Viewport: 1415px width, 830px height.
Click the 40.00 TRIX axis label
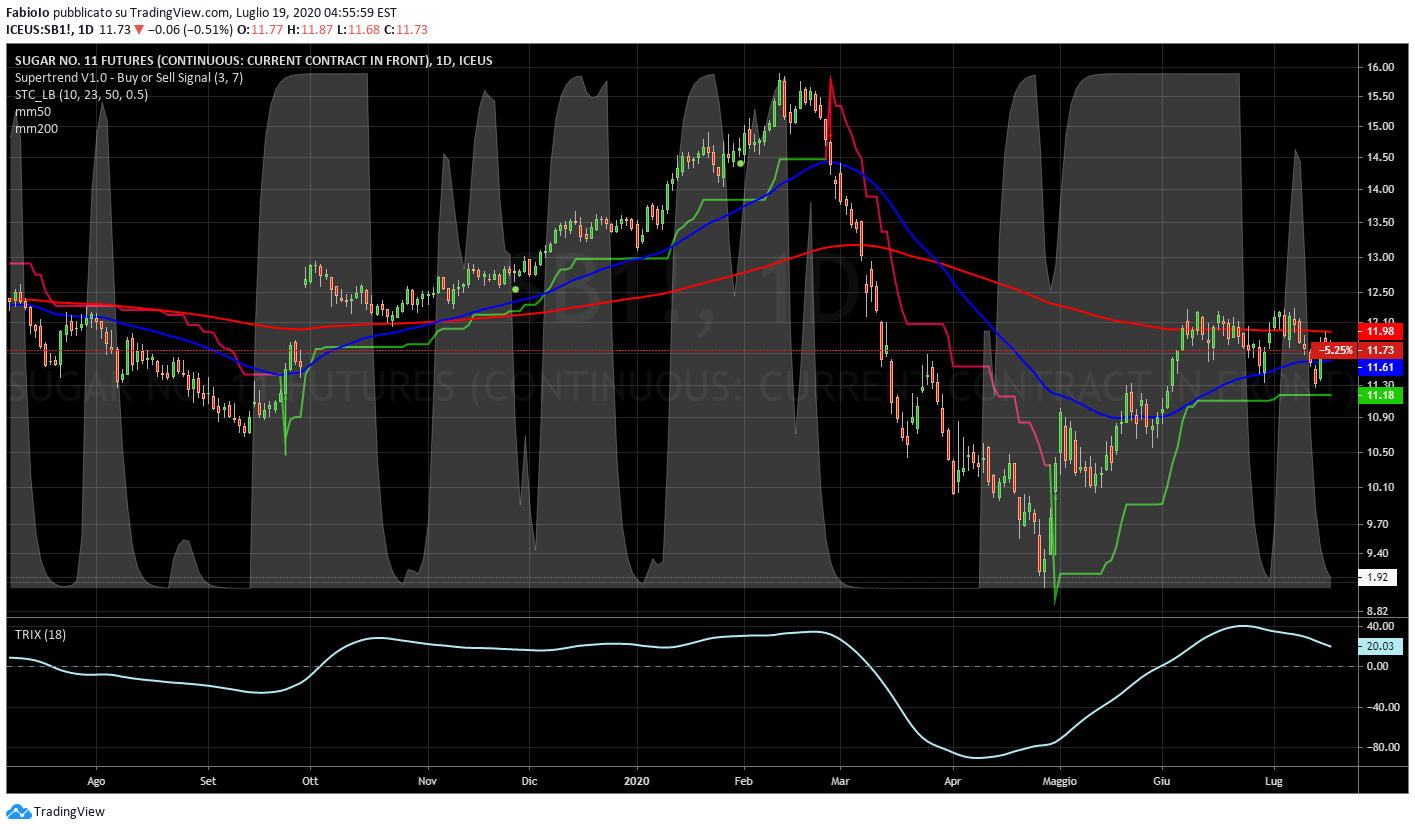click(1380, 626)
